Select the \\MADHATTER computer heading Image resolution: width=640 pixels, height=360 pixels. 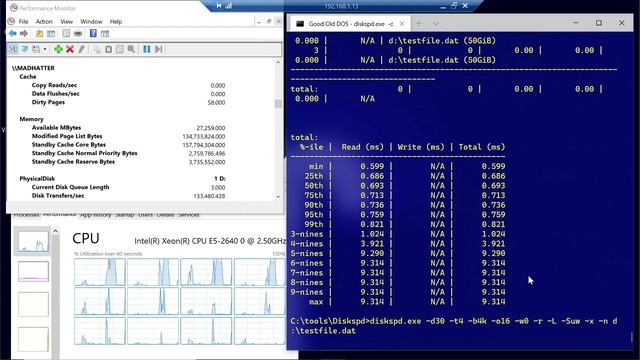pos(33,68)
